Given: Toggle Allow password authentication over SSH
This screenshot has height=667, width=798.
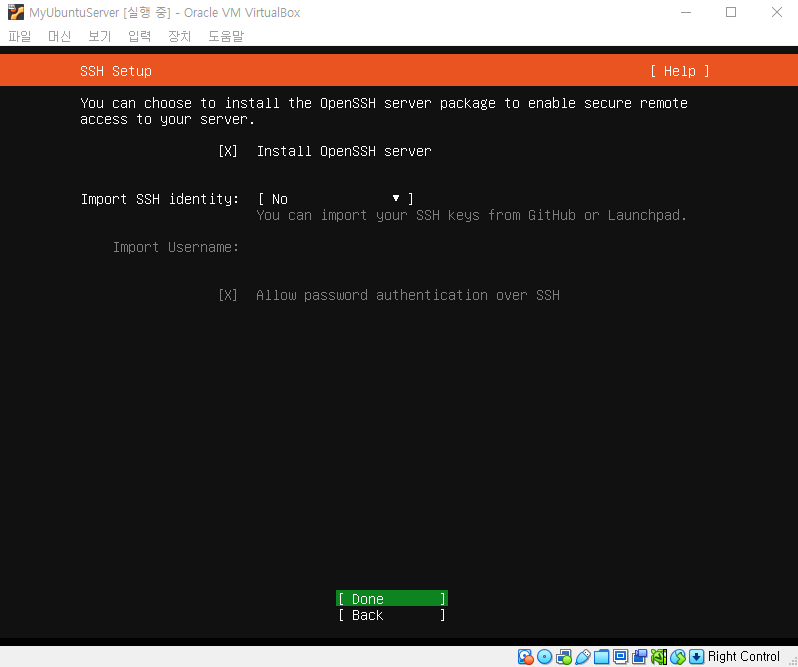Looking at the screenshot, I should [227, 295].
